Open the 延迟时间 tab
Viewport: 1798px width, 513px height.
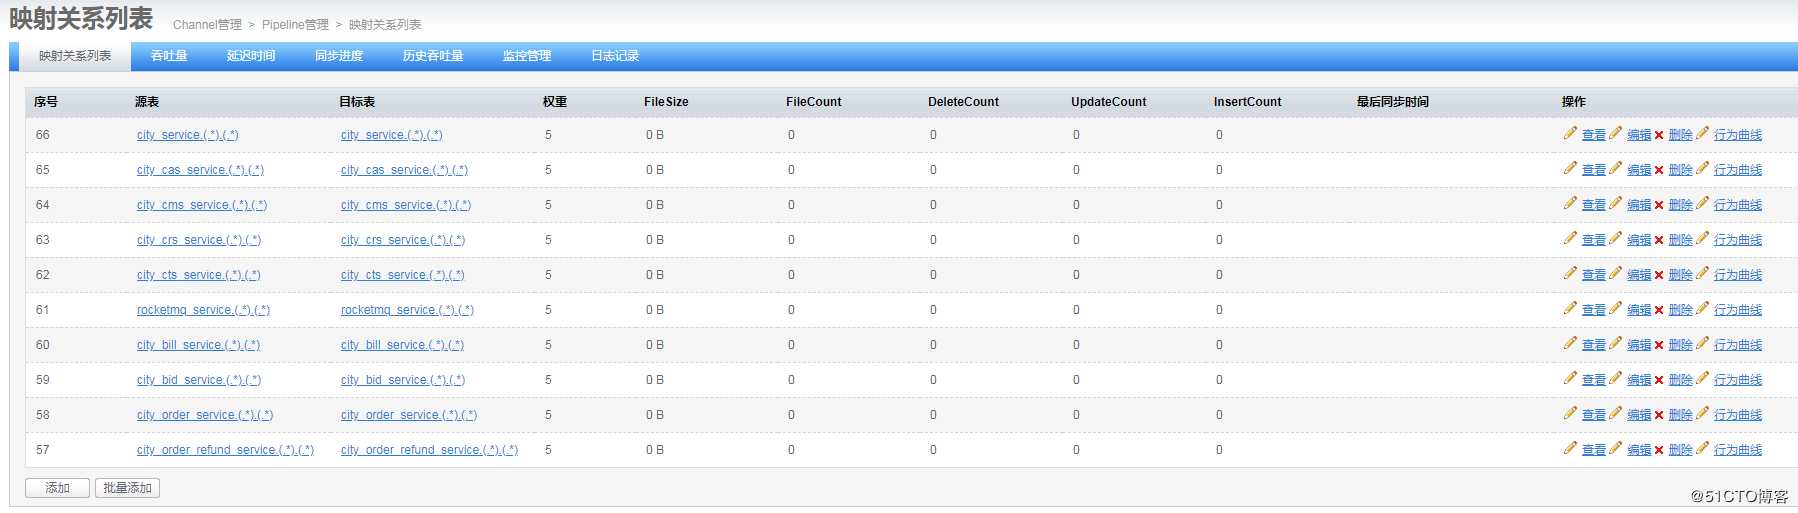click(x=251, y=56)
